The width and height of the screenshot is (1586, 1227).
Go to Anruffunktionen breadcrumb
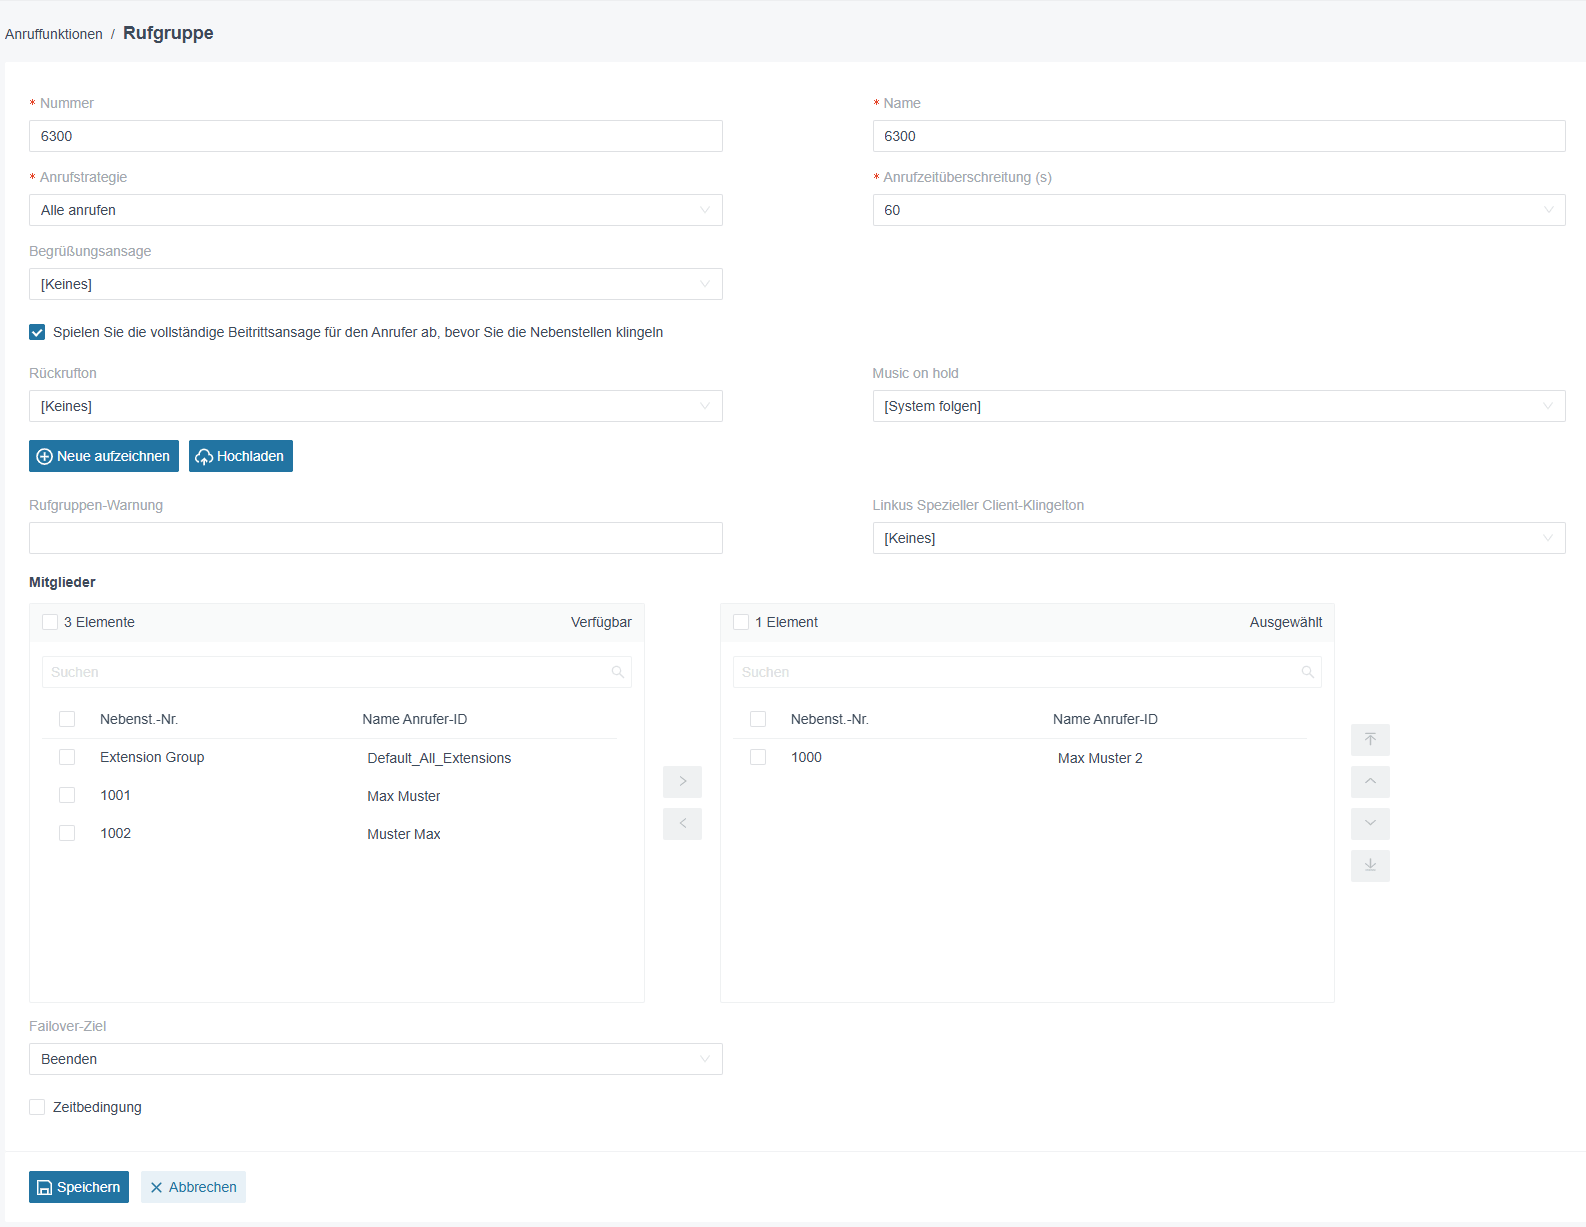54,34
